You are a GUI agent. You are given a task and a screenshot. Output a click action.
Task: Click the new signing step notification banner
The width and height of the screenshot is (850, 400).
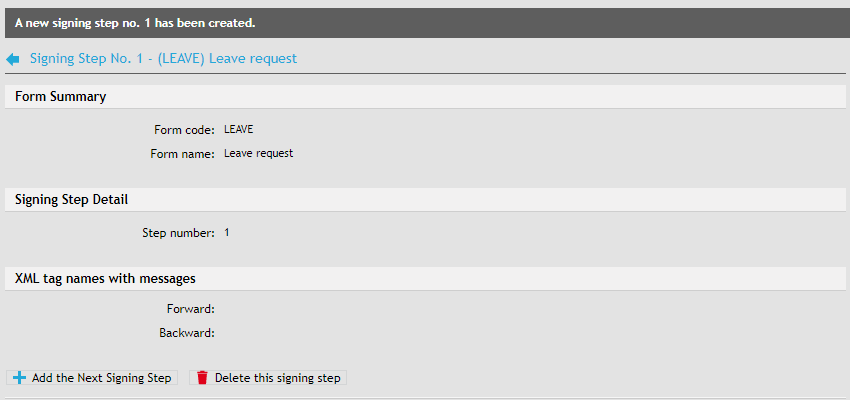point(425,22)
